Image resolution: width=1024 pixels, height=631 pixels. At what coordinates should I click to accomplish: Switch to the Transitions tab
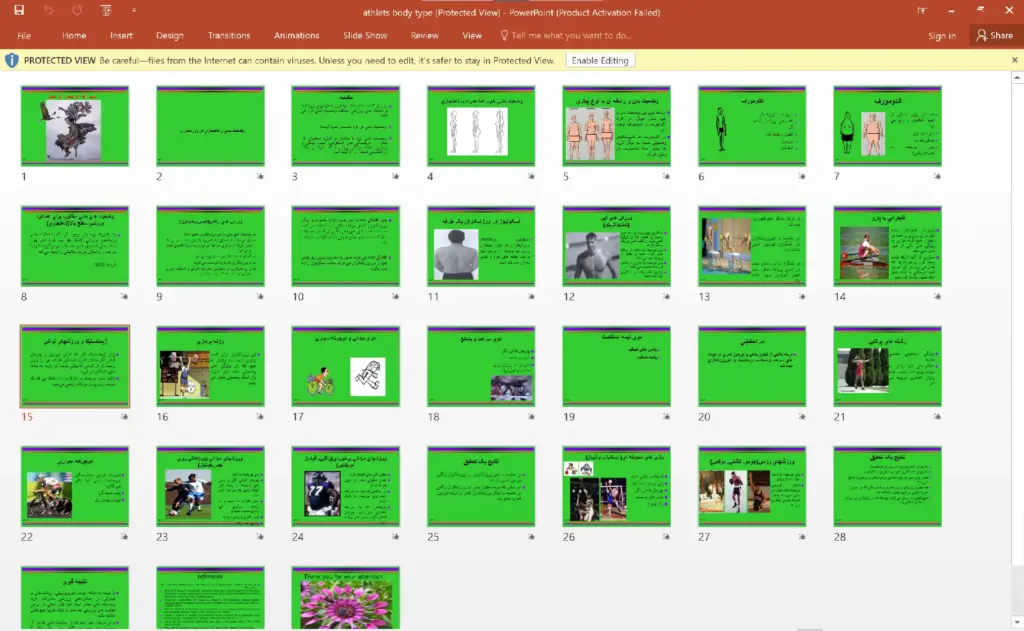(x=229, y=35)
